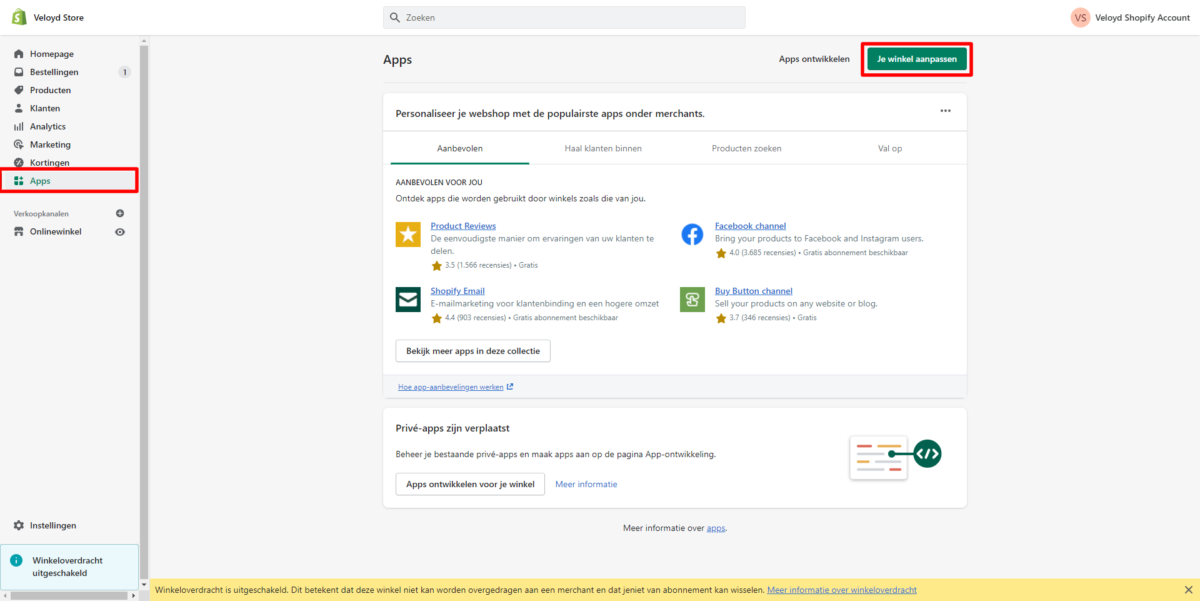This screenshot has width=1200, height=601.
Task: Click the Buy Button channel icon
Action: (692, 299)
